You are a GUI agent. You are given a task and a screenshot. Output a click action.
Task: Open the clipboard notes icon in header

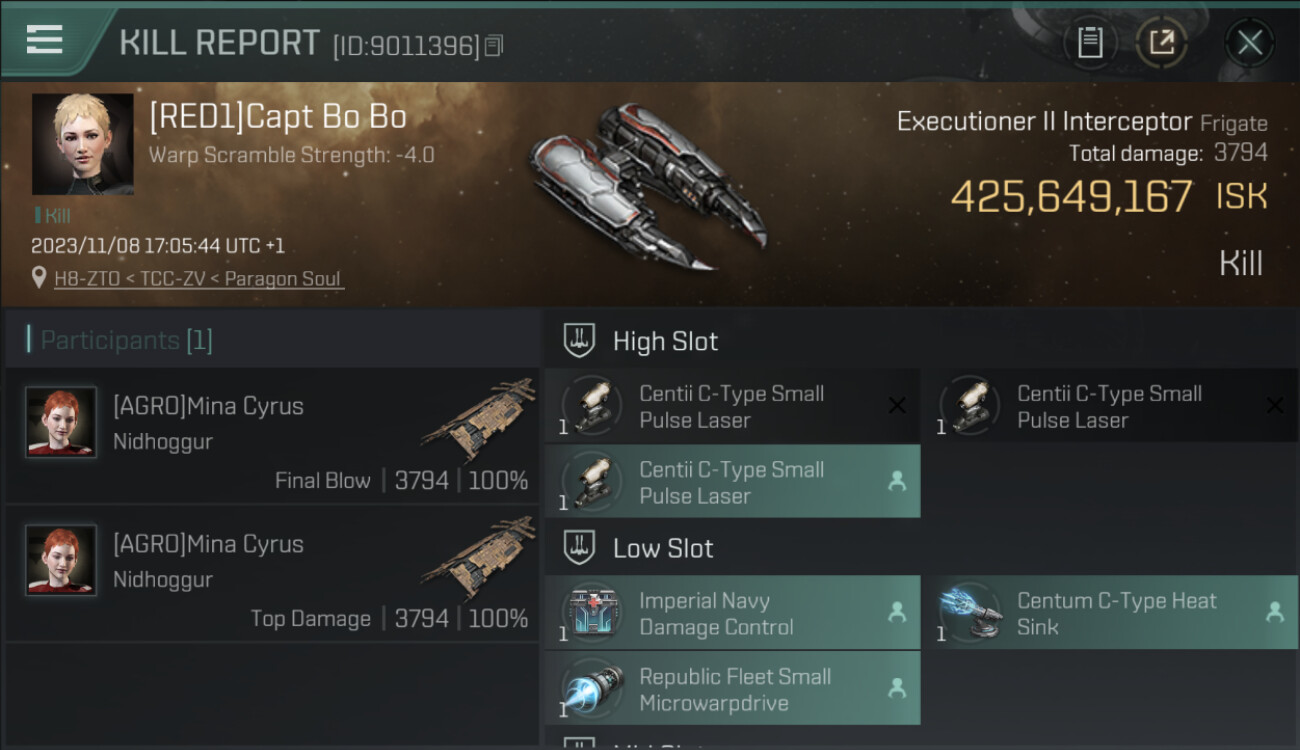[x=1090, y=42]
